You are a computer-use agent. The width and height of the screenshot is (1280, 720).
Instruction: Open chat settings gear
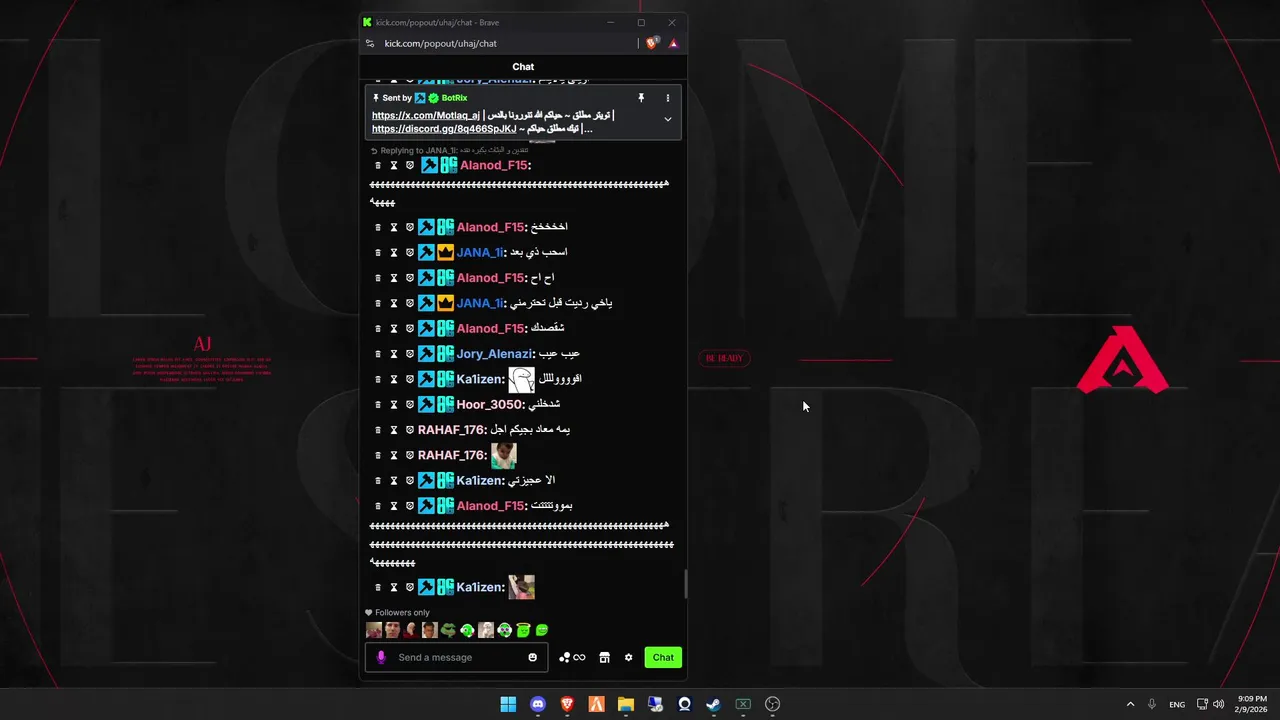(628, 657)
